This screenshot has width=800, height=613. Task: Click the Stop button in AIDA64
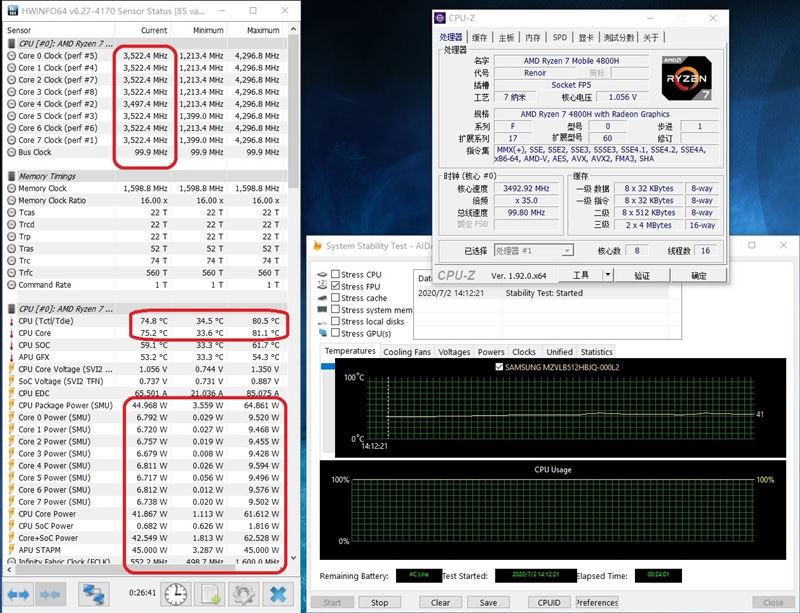[x=380, y=602]
